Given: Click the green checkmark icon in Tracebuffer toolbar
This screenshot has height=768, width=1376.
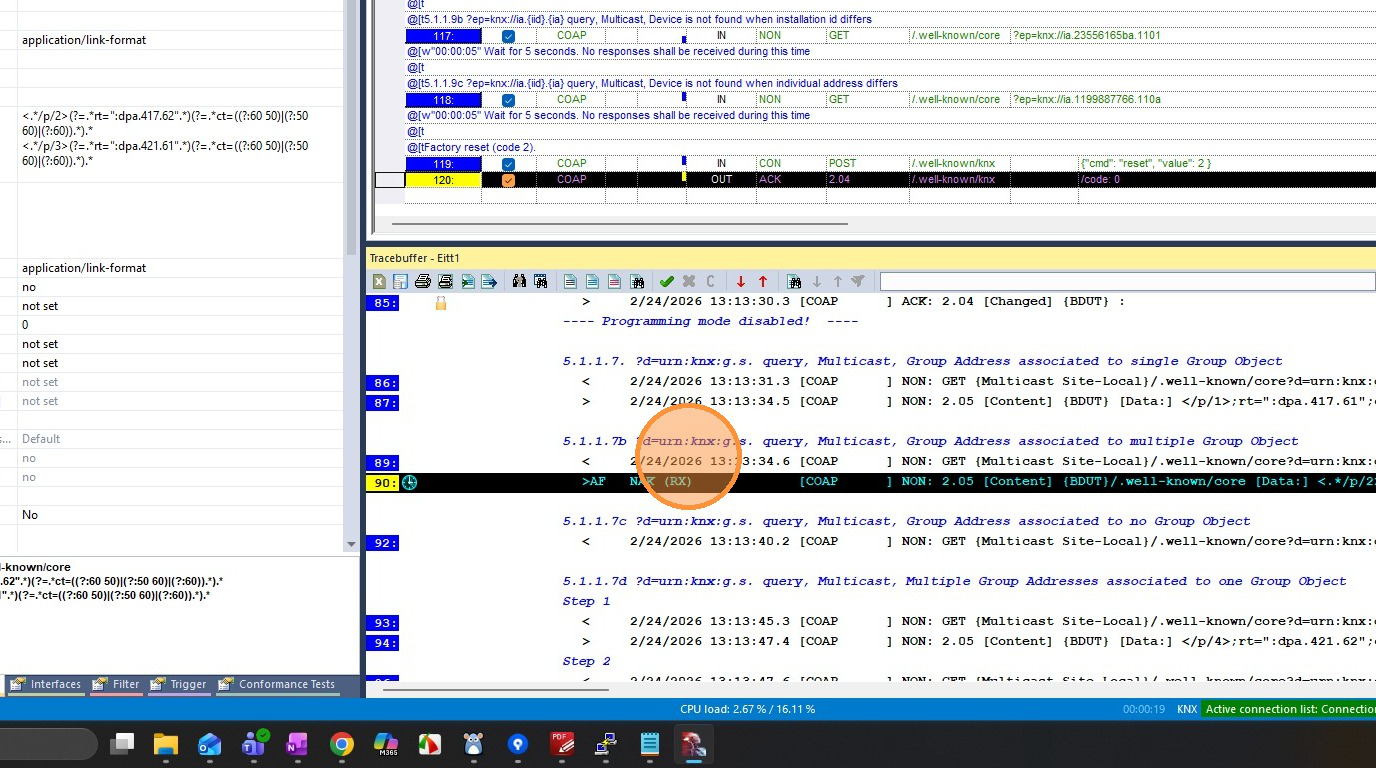Looking at the screenshot, I should pyautogui.click(x=667, y=282).
